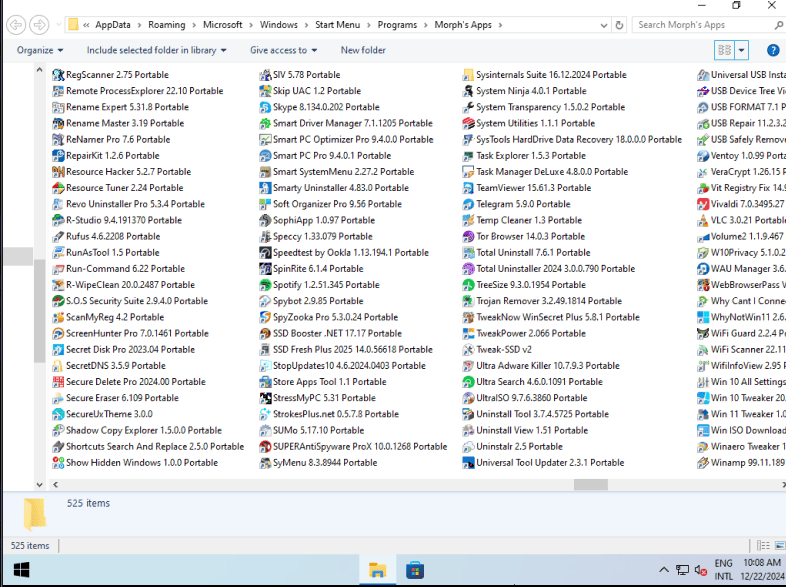Click the Speedtest by Ookla icon
Screen dimensions: 786x587
click(265, 253)
